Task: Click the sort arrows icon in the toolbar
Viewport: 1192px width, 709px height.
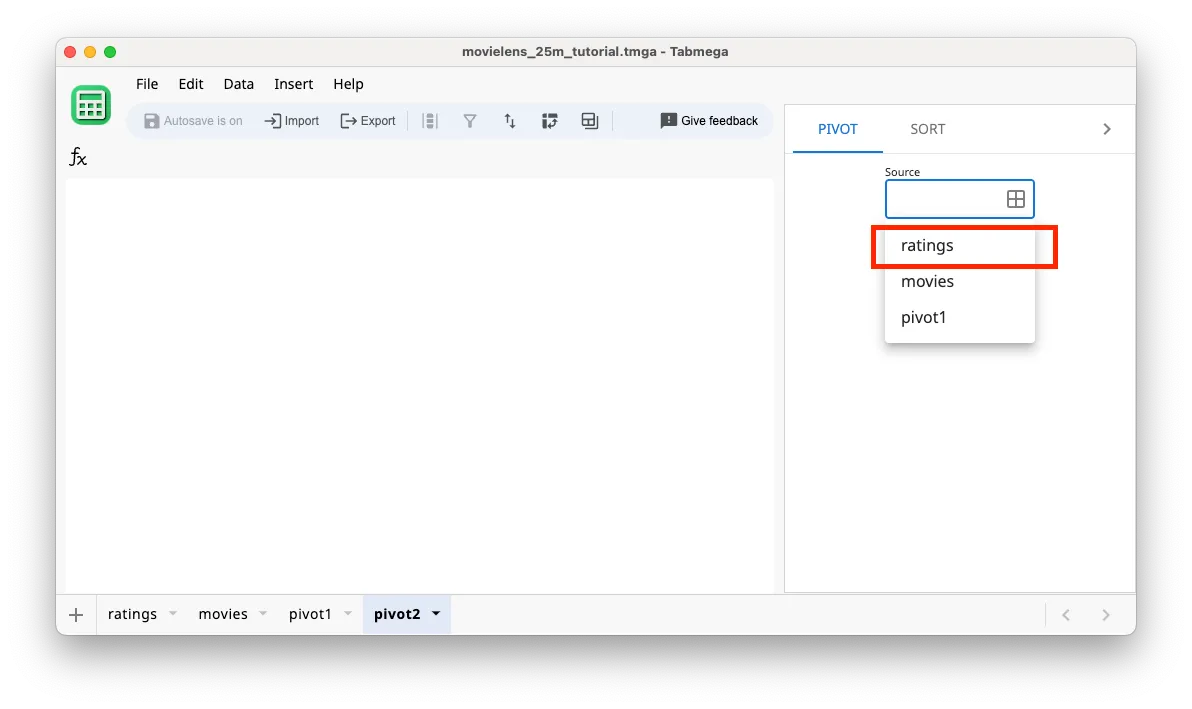Action: pos(510,120)
